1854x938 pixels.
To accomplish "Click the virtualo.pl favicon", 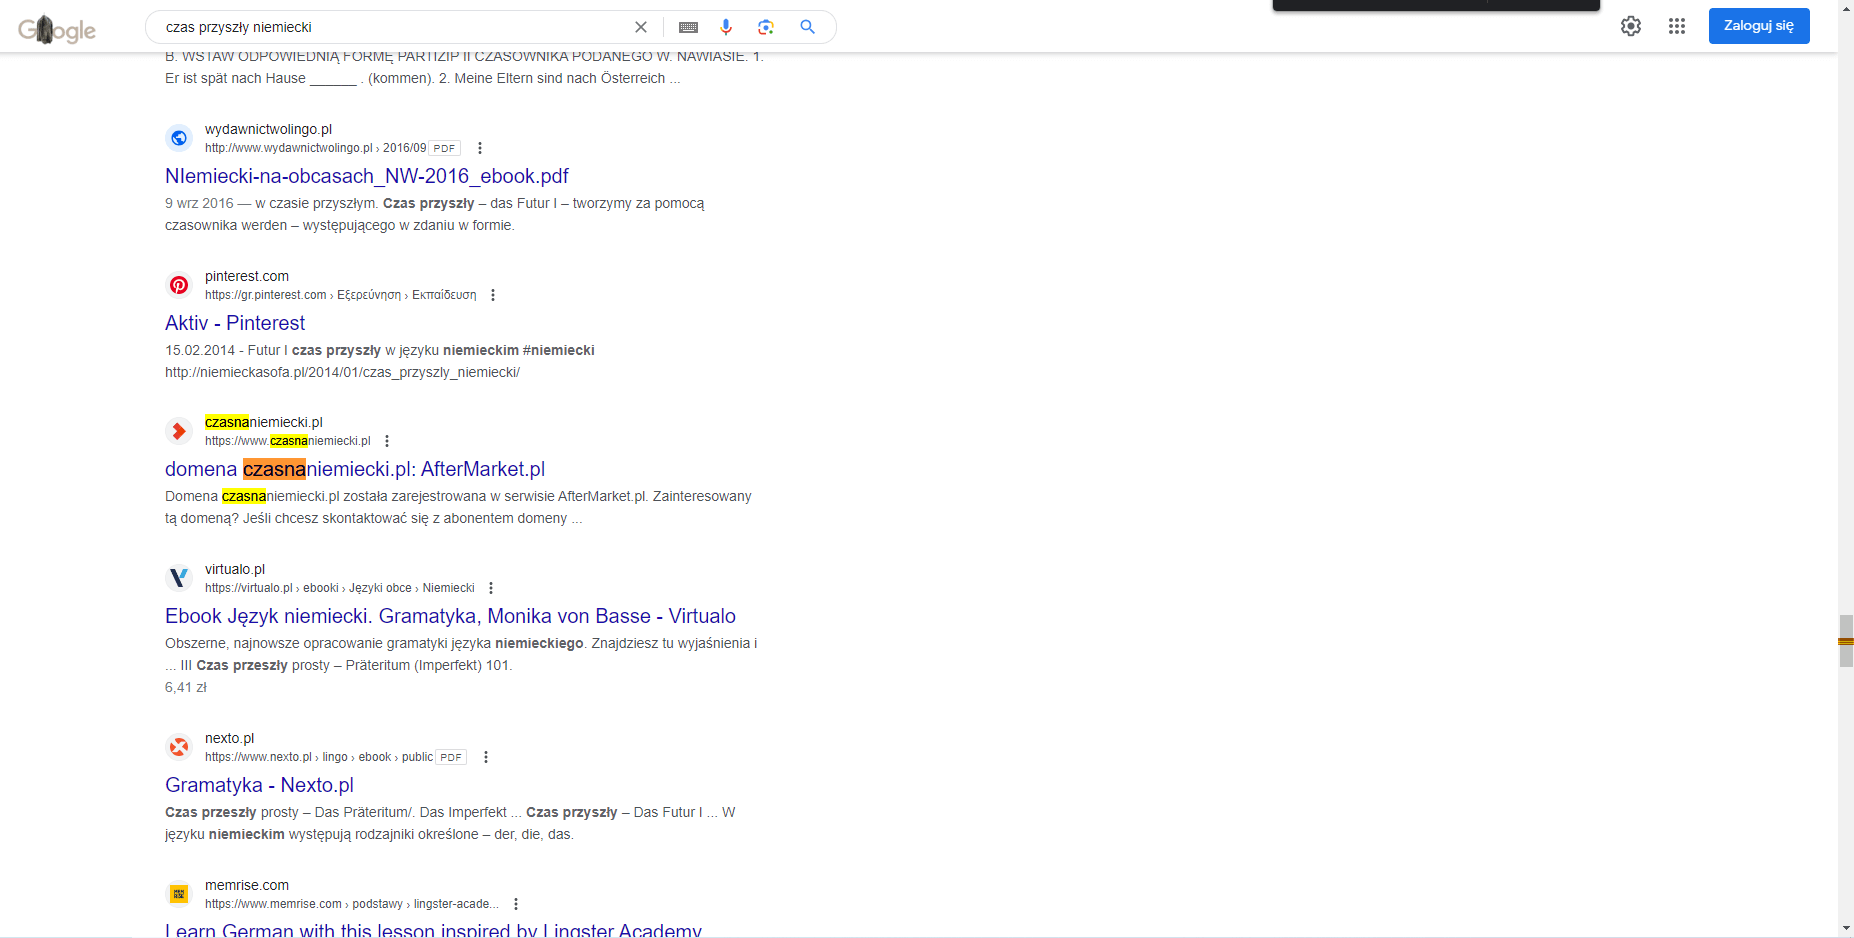I will coord(178,578).
